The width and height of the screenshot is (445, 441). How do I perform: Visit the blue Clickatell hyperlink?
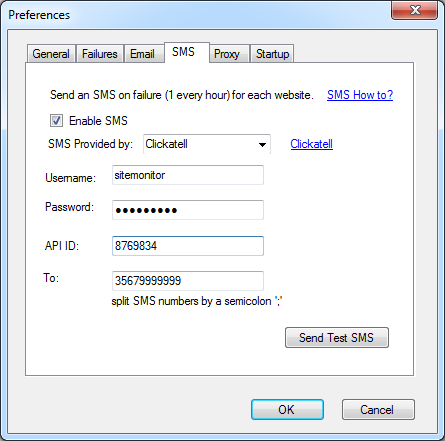pyautogui.click(x=311, y=144)
